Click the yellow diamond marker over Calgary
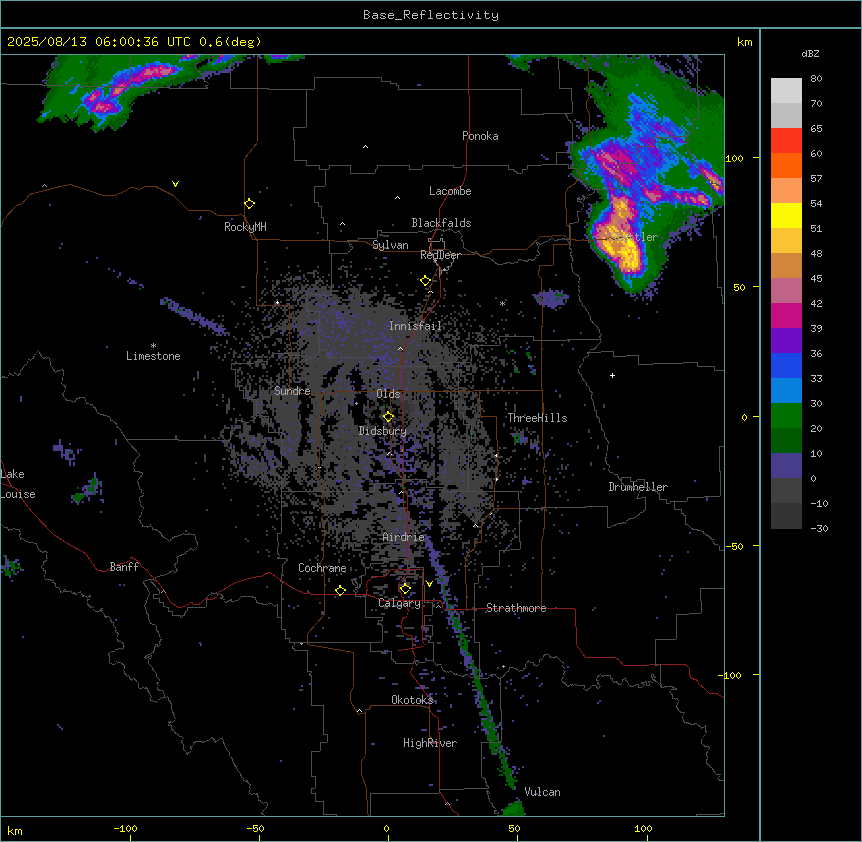The height and width of the screenshot is (842, 862). pyautogui.click(x=405, y=589)
